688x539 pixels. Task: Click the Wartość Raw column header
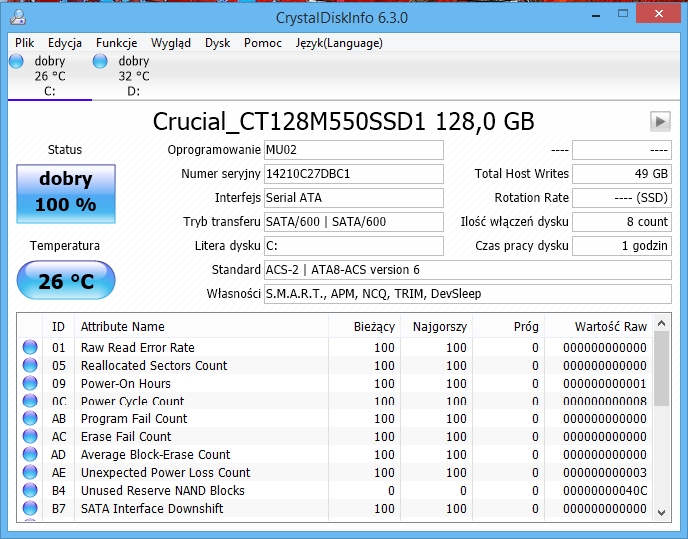point(598,327)
